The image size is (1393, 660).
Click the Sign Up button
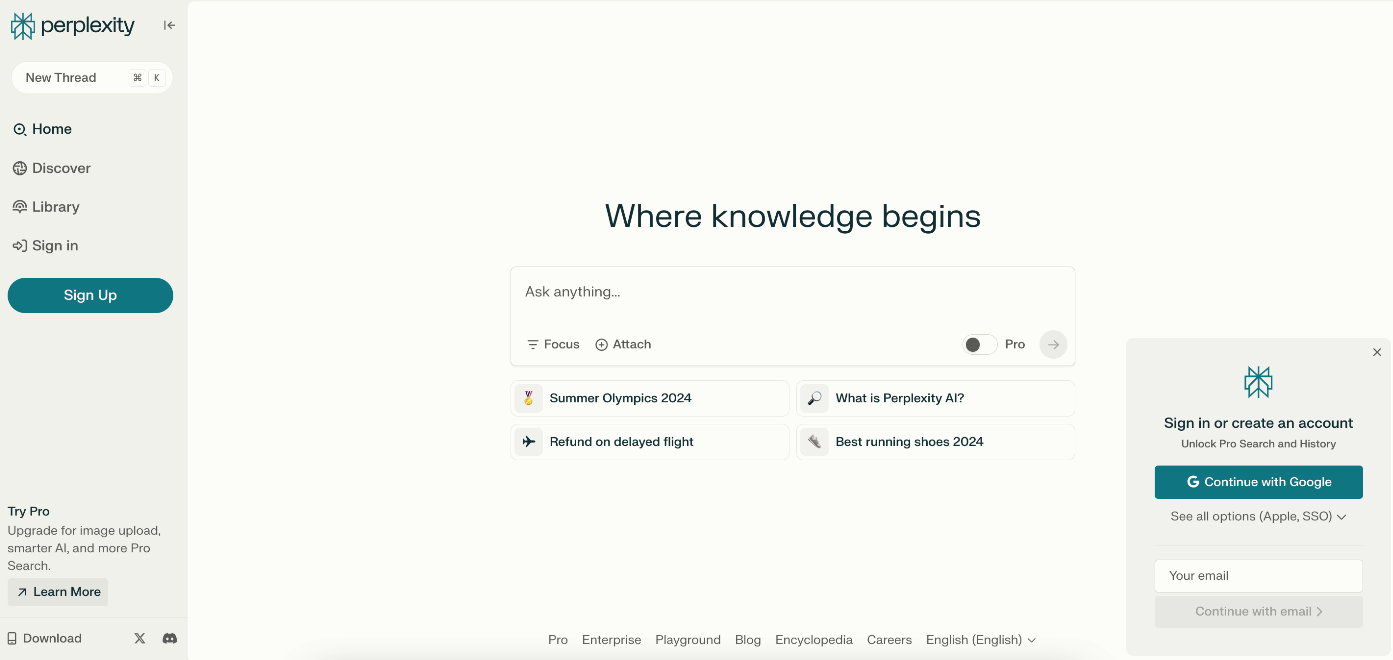(90, 295)
